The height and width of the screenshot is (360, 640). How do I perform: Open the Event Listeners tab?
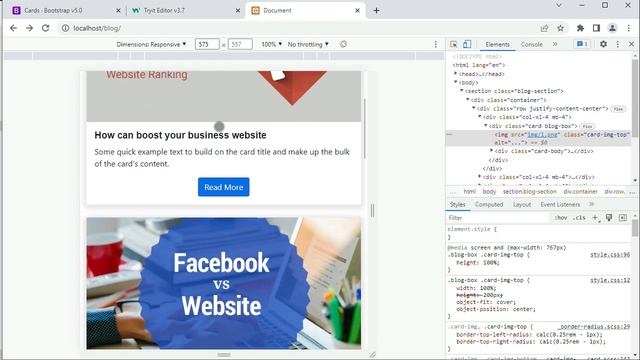(x=560, y=204)
